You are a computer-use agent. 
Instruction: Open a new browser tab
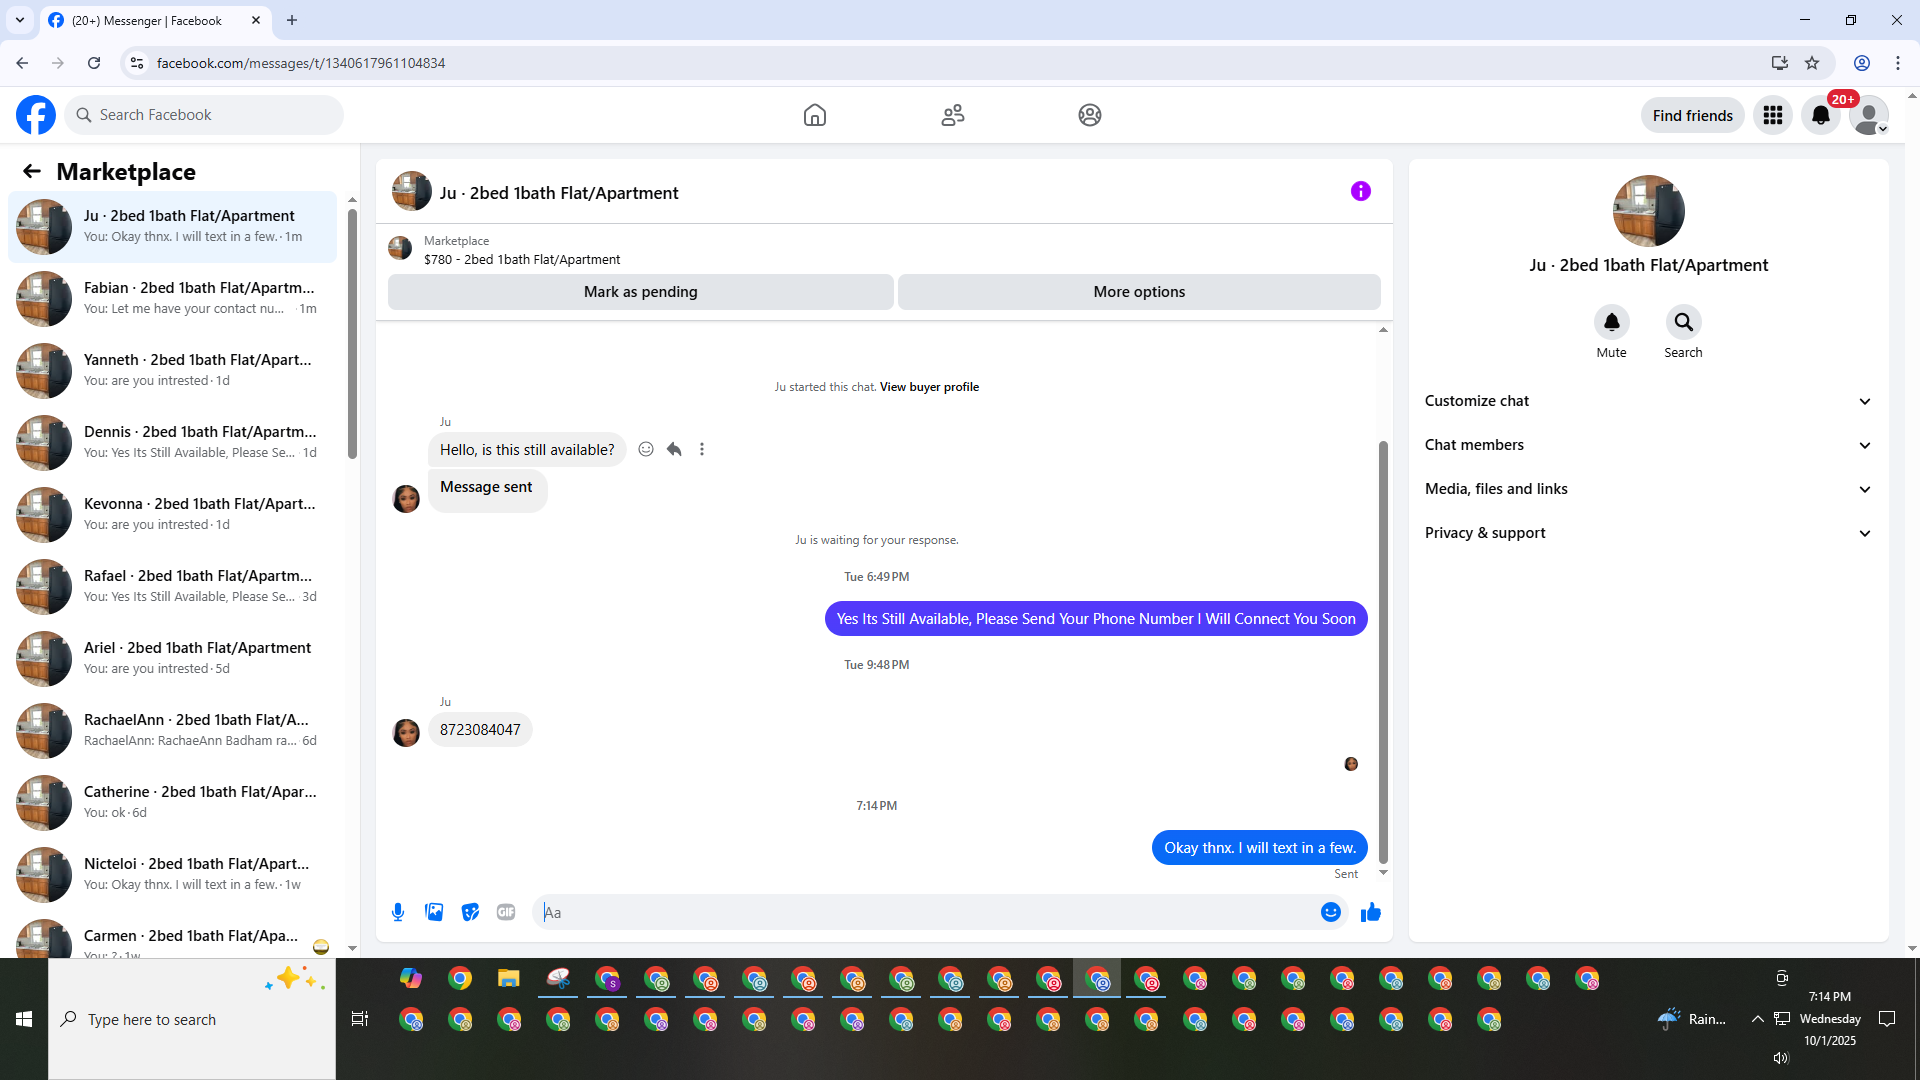[292, 20]
